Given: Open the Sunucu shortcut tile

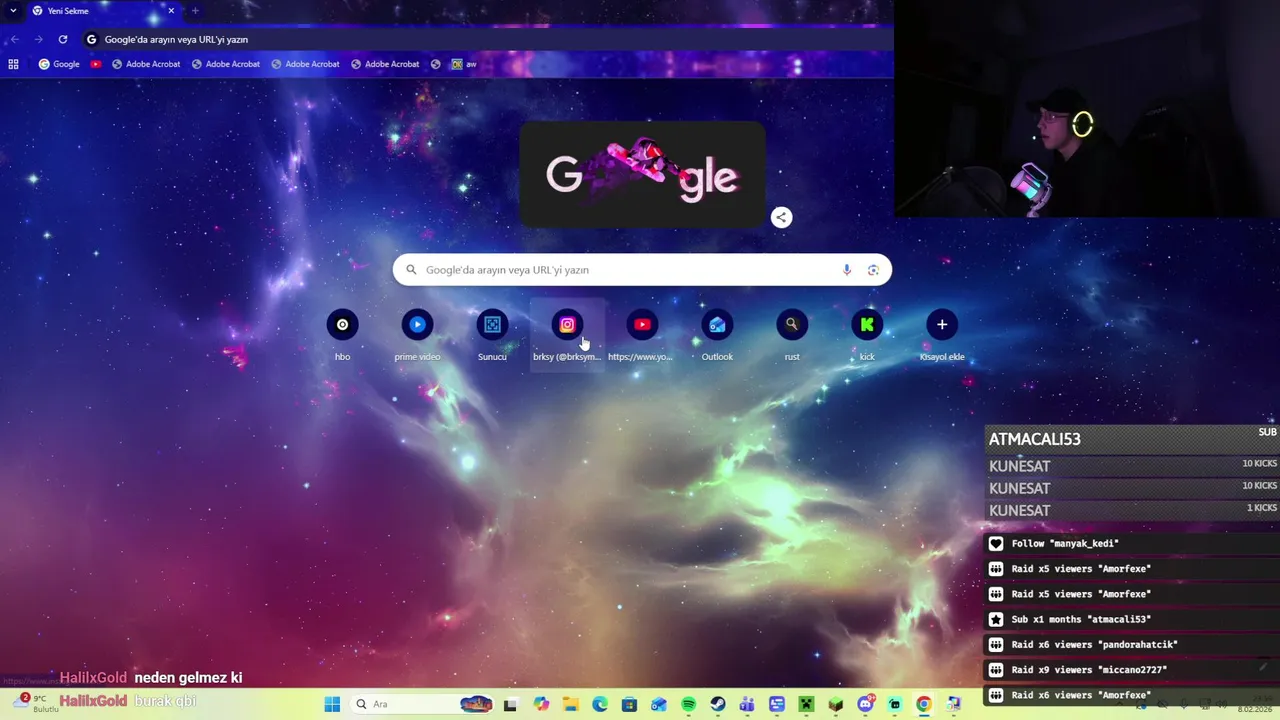Looking at the screenshot, I should tap(492, 335).
